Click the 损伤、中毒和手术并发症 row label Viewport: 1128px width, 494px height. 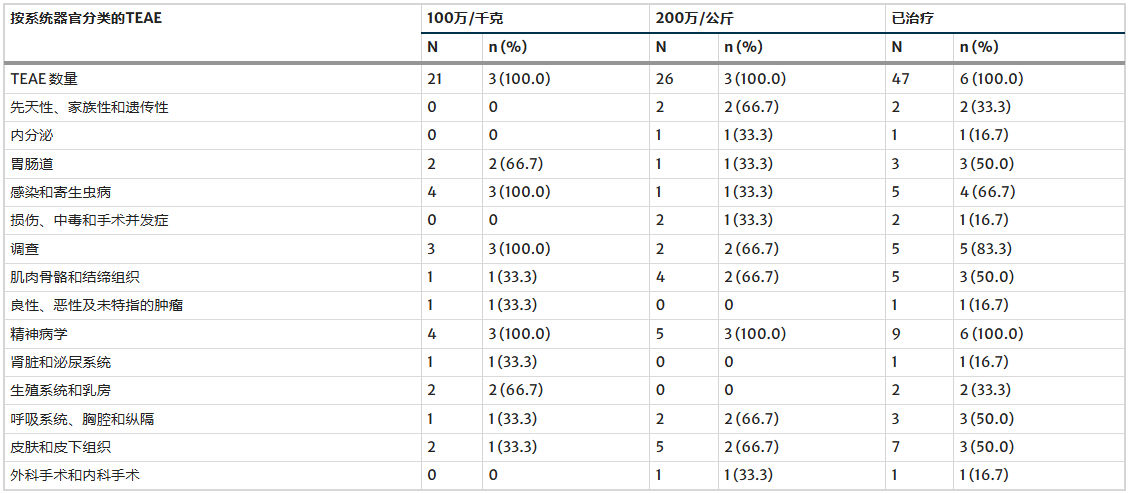click(89, 220)
